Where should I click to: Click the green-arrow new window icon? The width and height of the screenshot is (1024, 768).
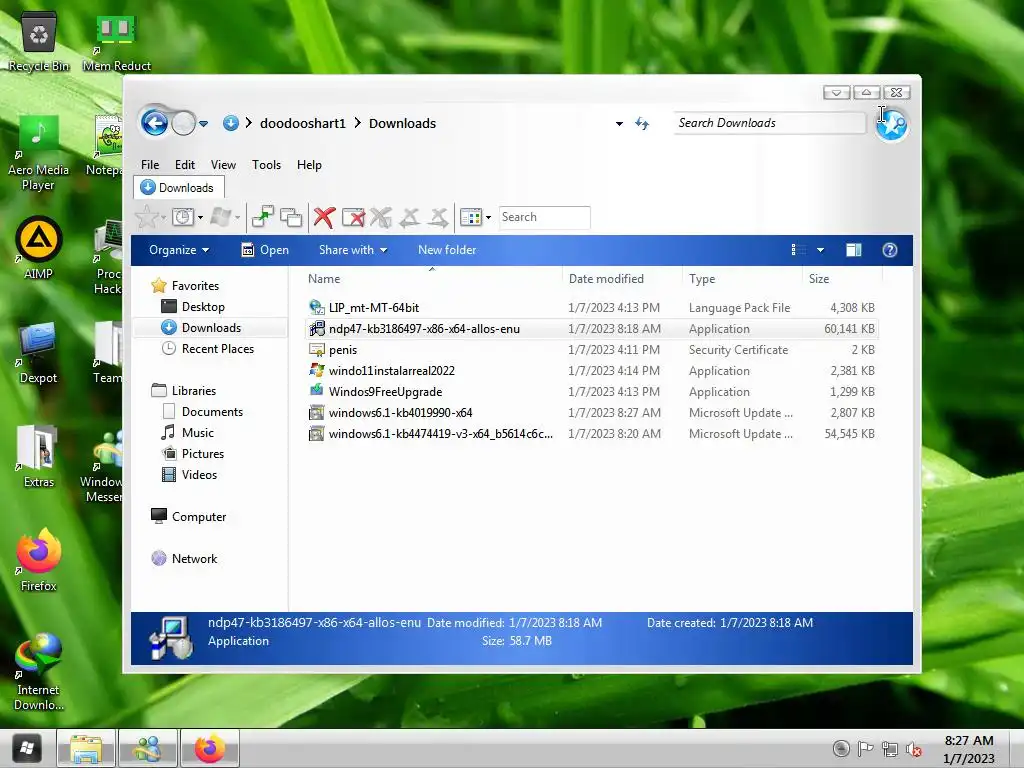click(x=263, y=217)
